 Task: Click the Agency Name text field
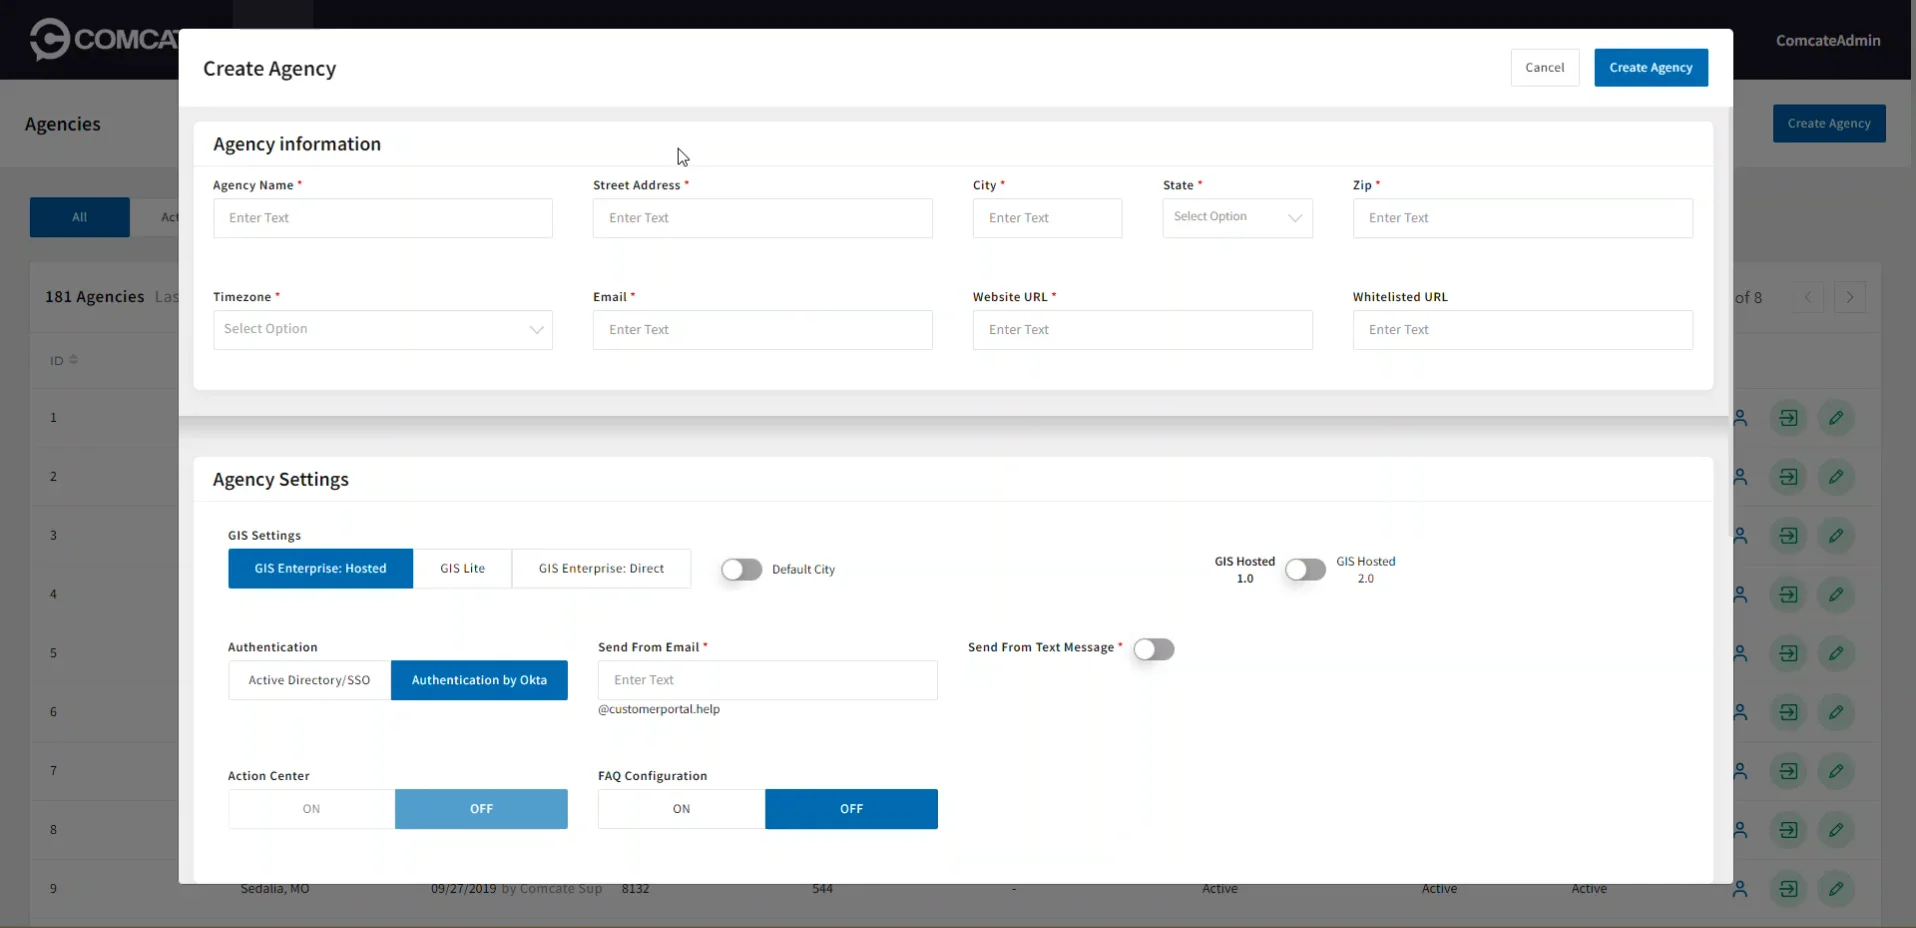382,218
